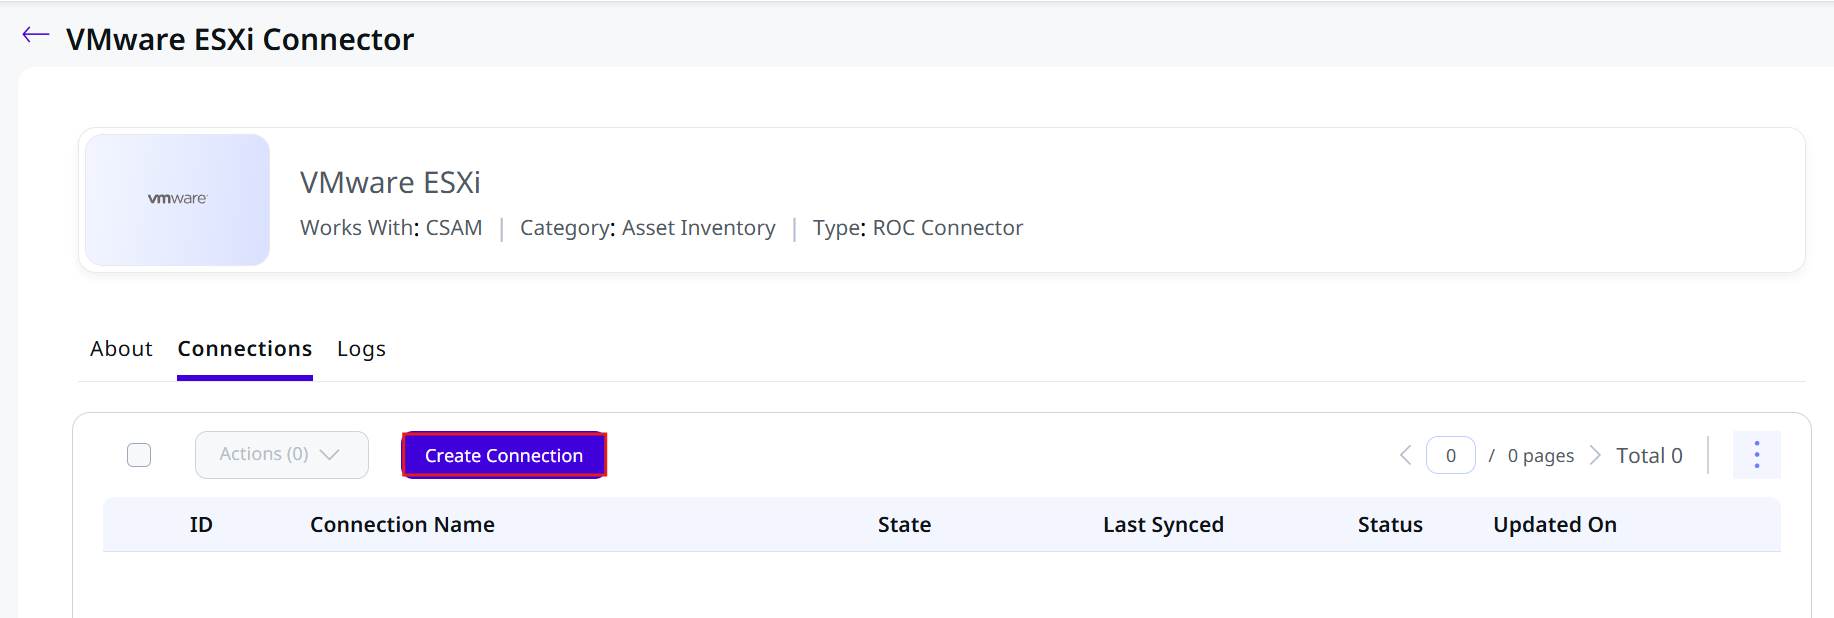Go to the previous page chevron
Screen dimensions: 1834x618
point(1405,456)
